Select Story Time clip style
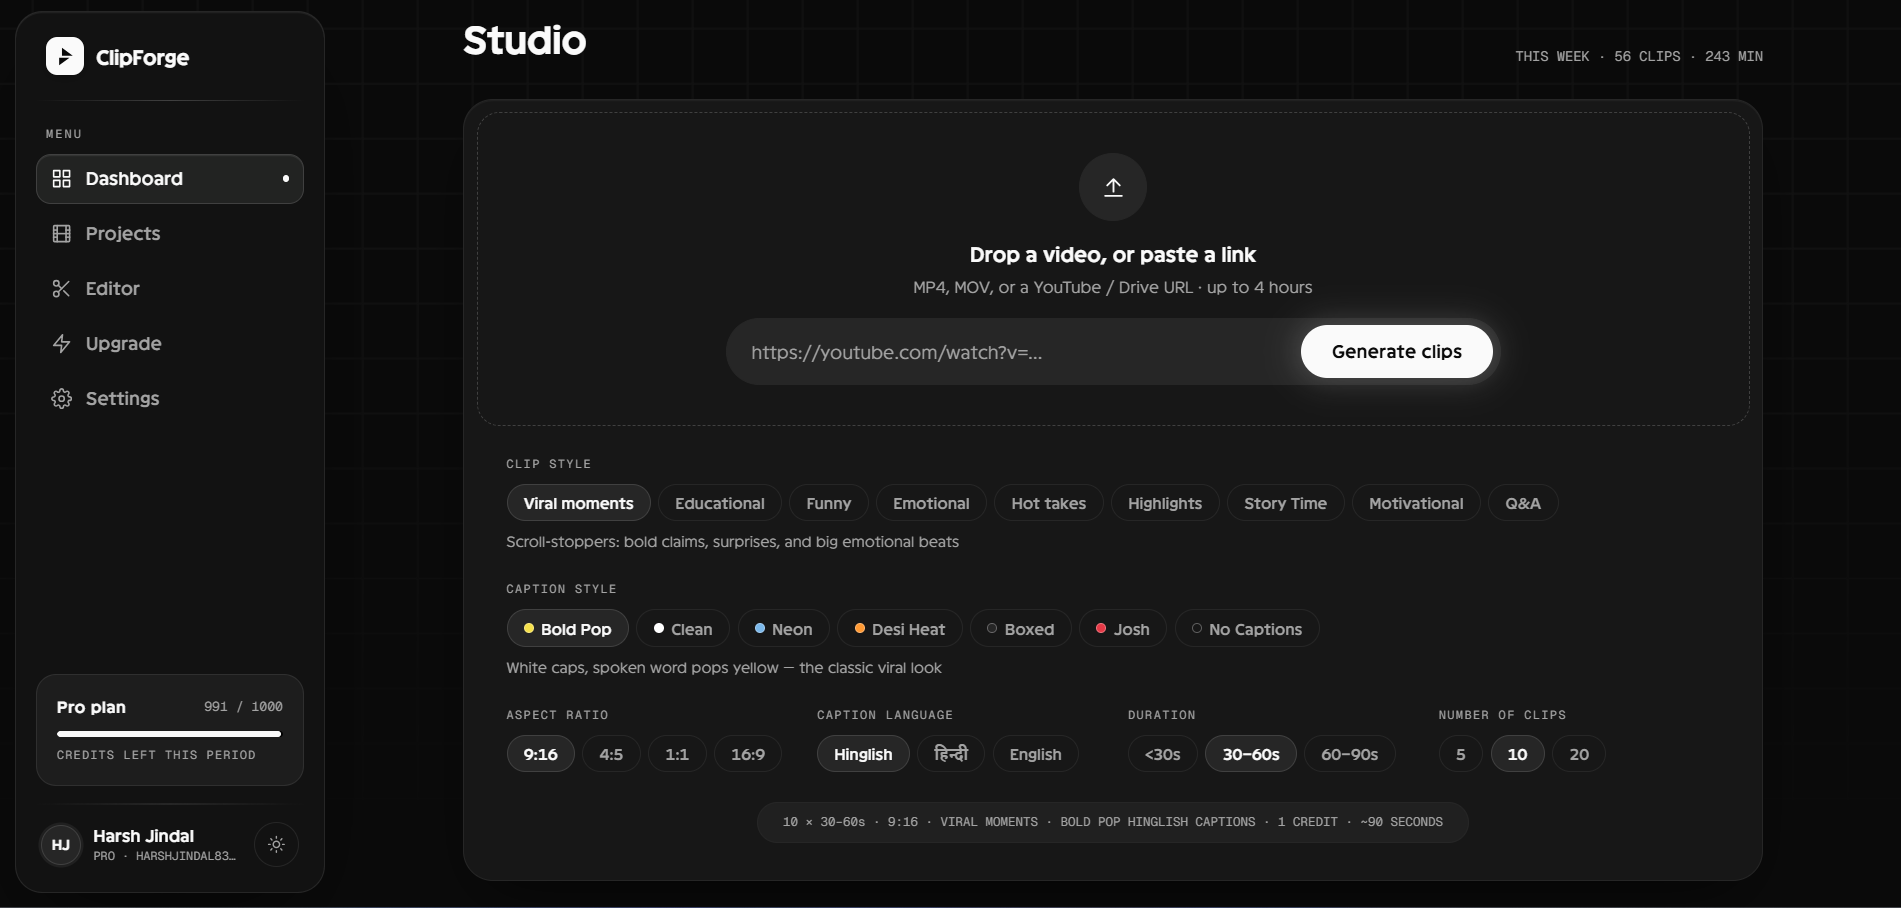 coord(1285,503)
